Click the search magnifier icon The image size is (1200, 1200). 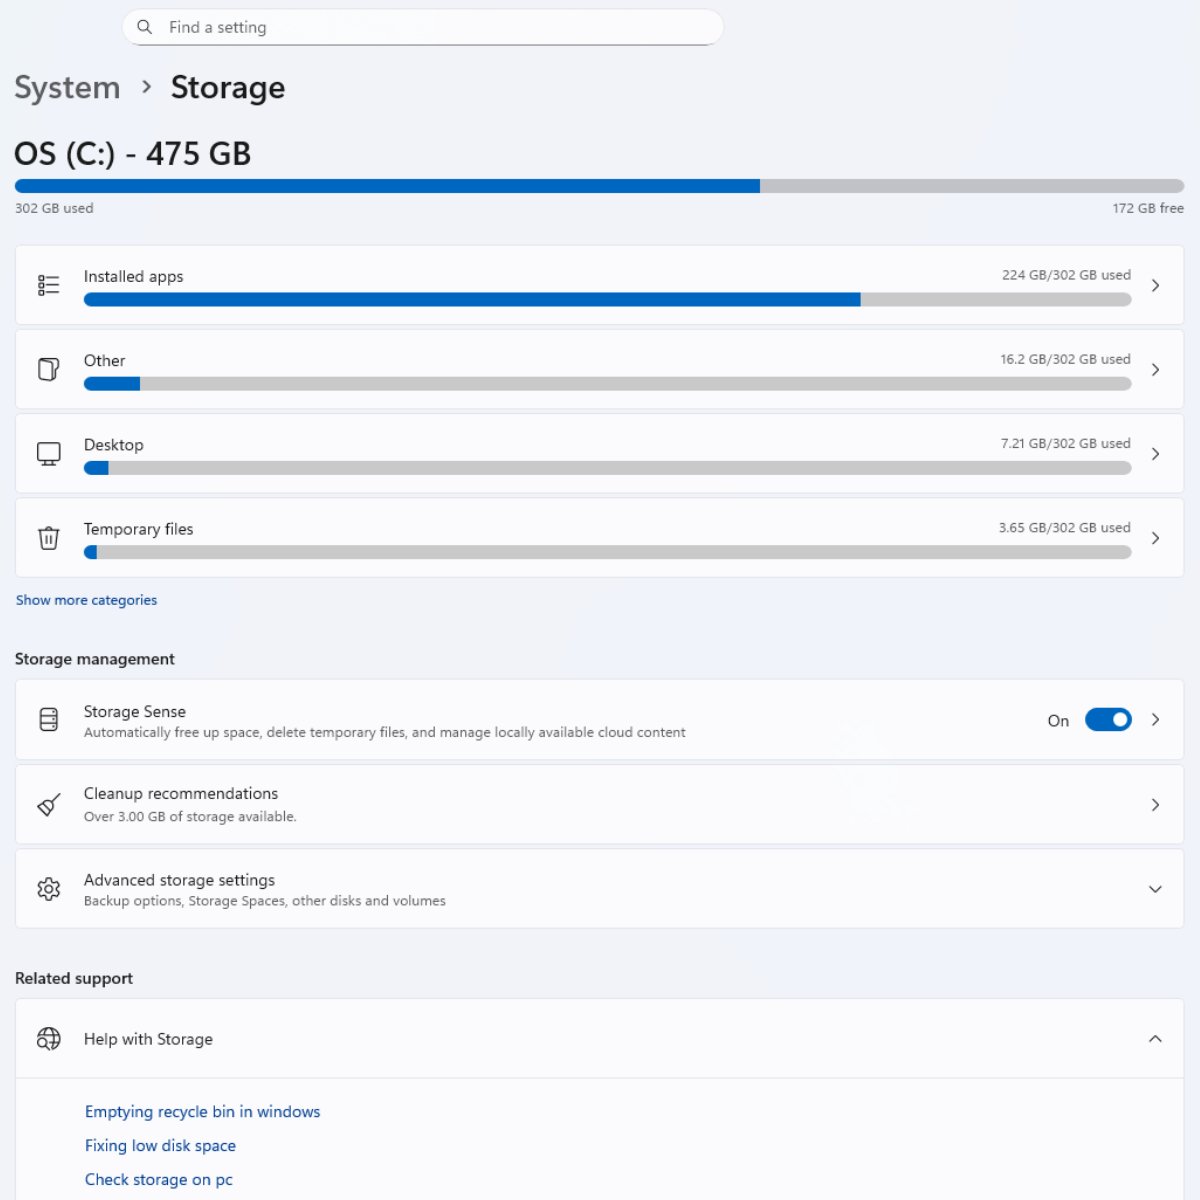(145, 27)
